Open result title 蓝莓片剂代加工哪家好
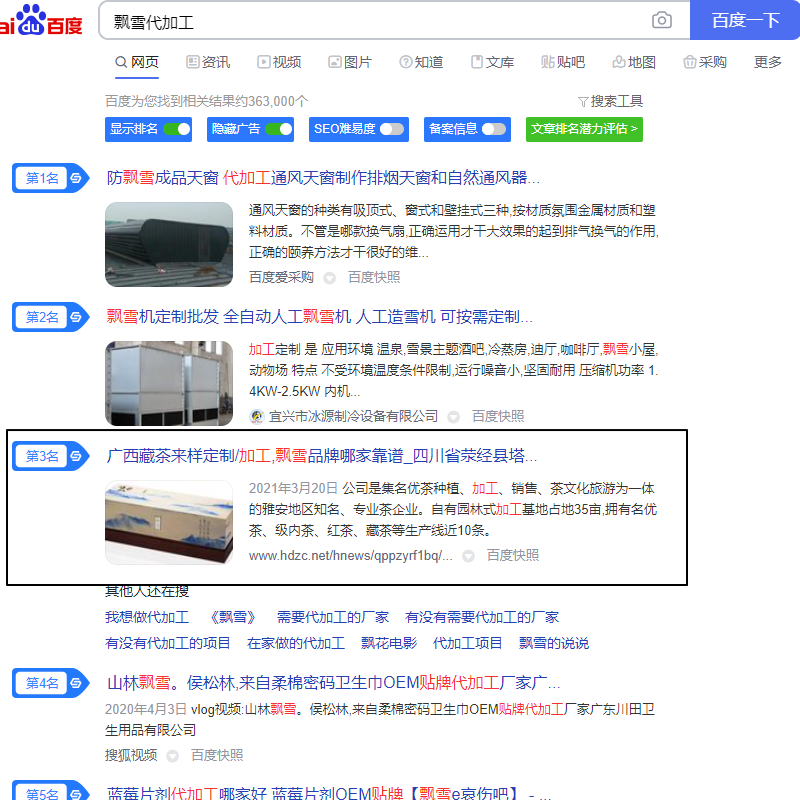 point(329,793)
